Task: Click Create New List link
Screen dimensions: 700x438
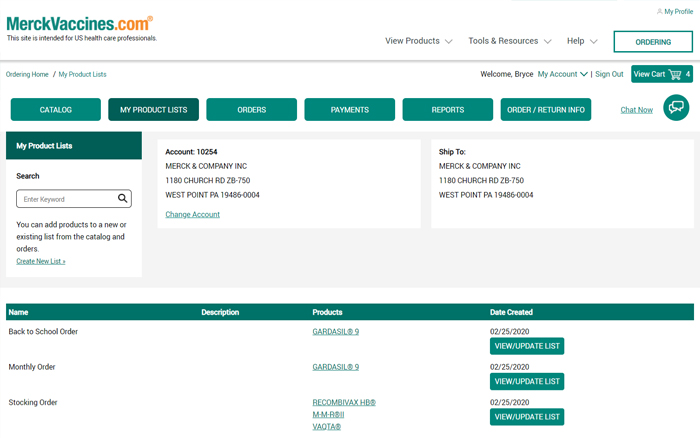Action: [x=41, y=261]
